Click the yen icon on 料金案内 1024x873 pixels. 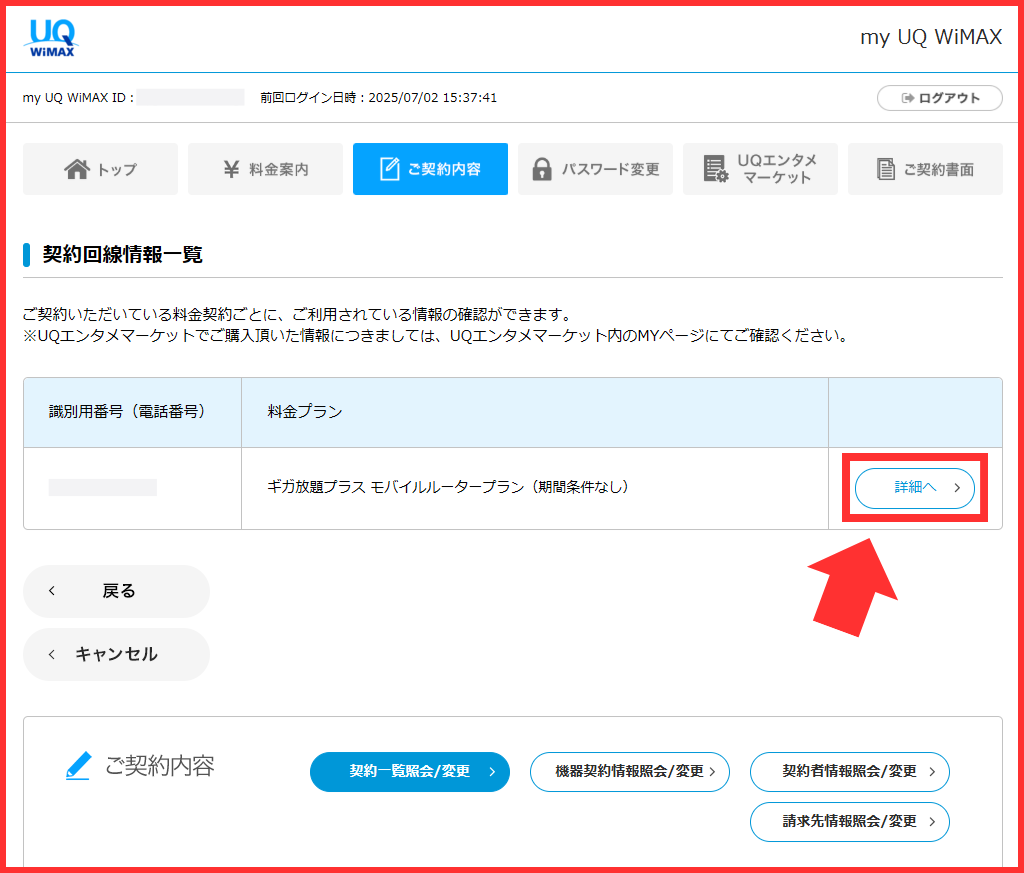pyautogui.click(x=231, y=169)
